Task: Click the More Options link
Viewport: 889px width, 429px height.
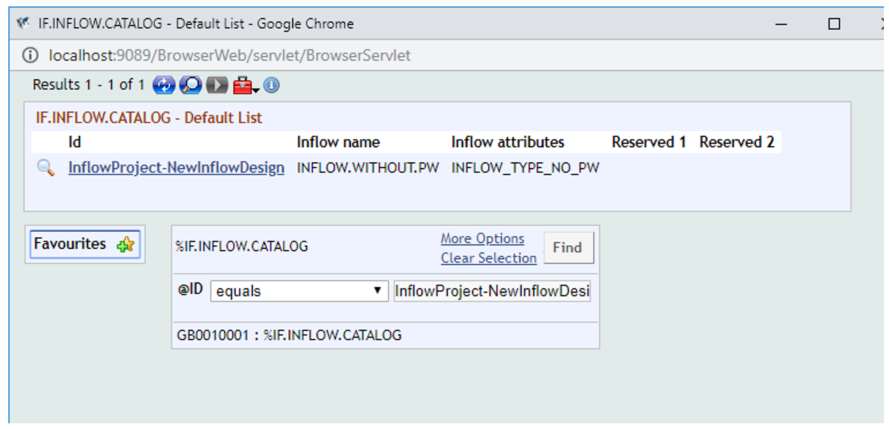Action: [482, 239]
